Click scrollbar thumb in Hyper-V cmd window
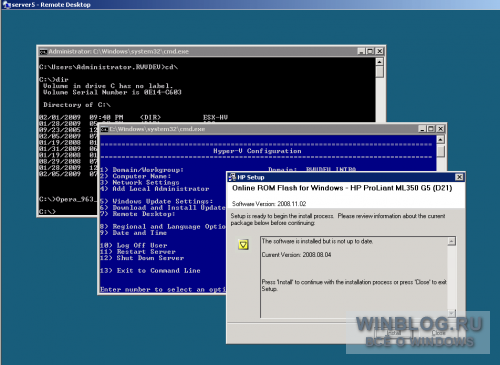This screenshot has width=500, height=365. [440, 151]
